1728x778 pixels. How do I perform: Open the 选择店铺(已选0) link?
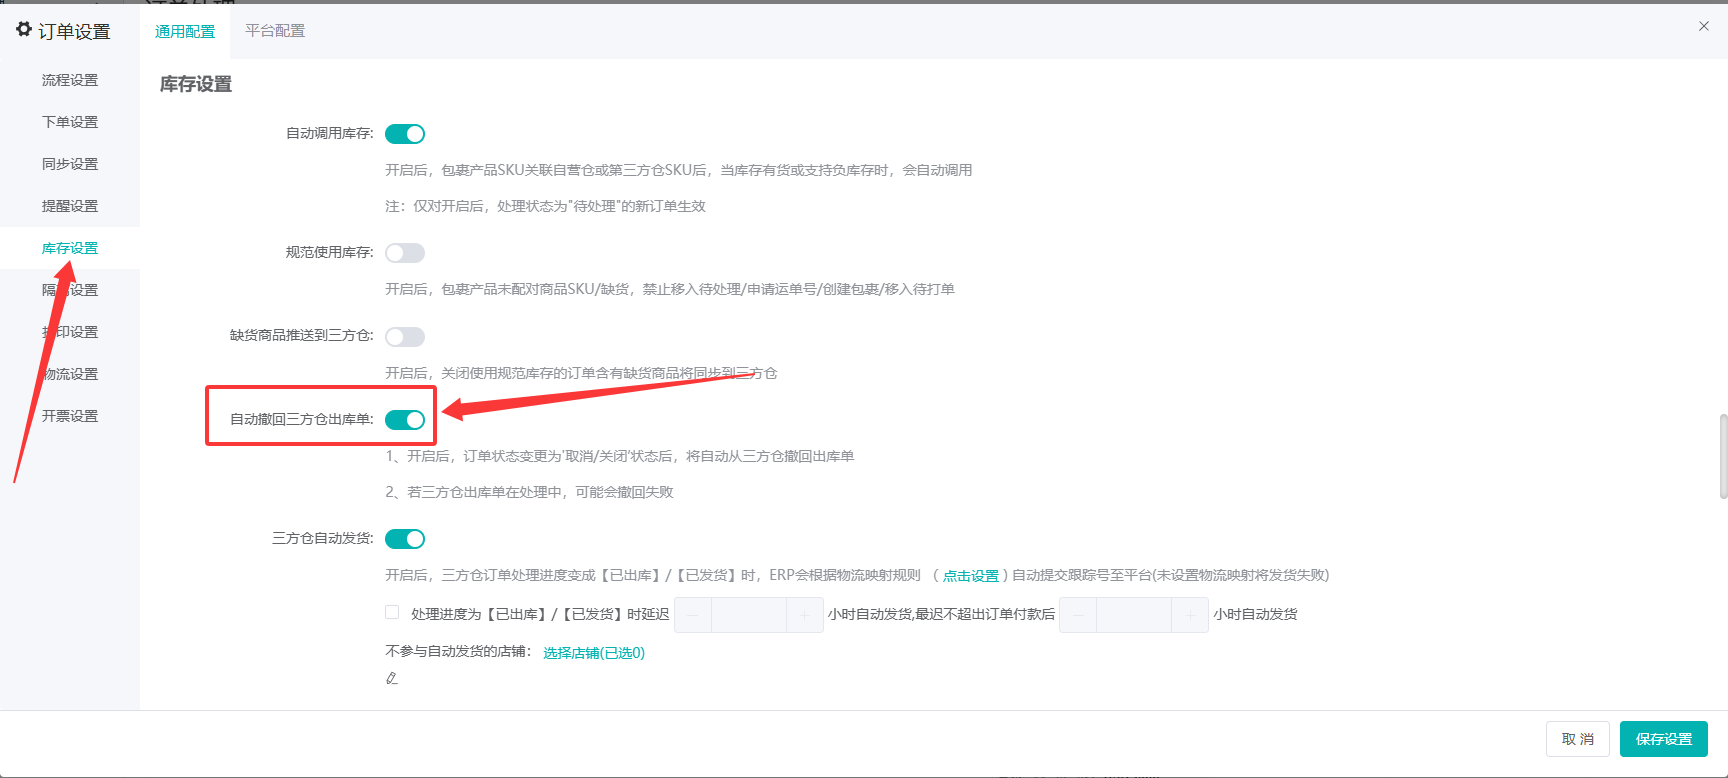pos(594,653)
